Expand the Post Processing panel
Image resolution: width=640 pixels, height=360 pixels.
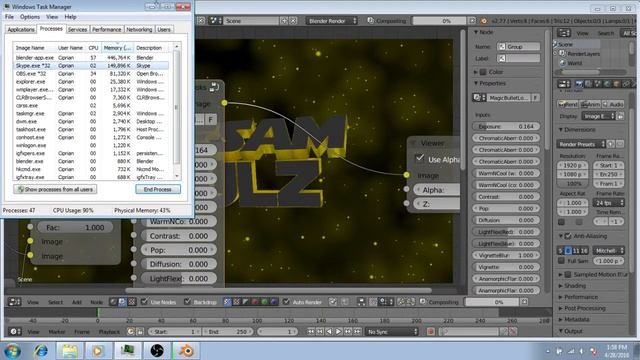pyautogui.click(x=584, y=308)
